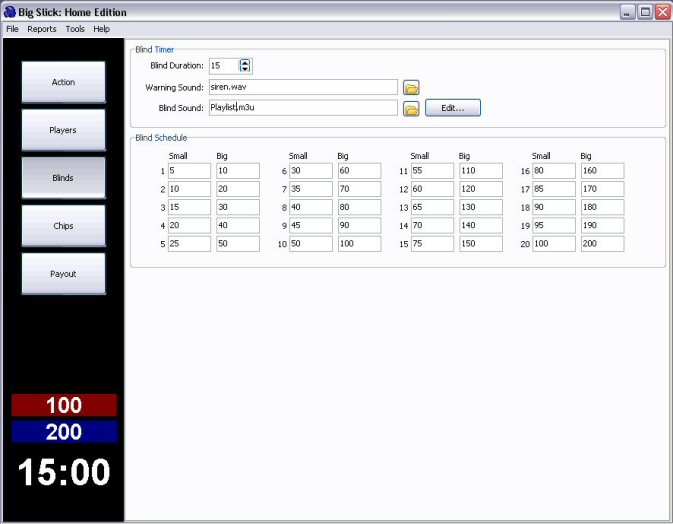Image resolution: width=673 pixels, height=524 pixels.
Task: Click the Big Stick app title icon
Action: (10, 12)
